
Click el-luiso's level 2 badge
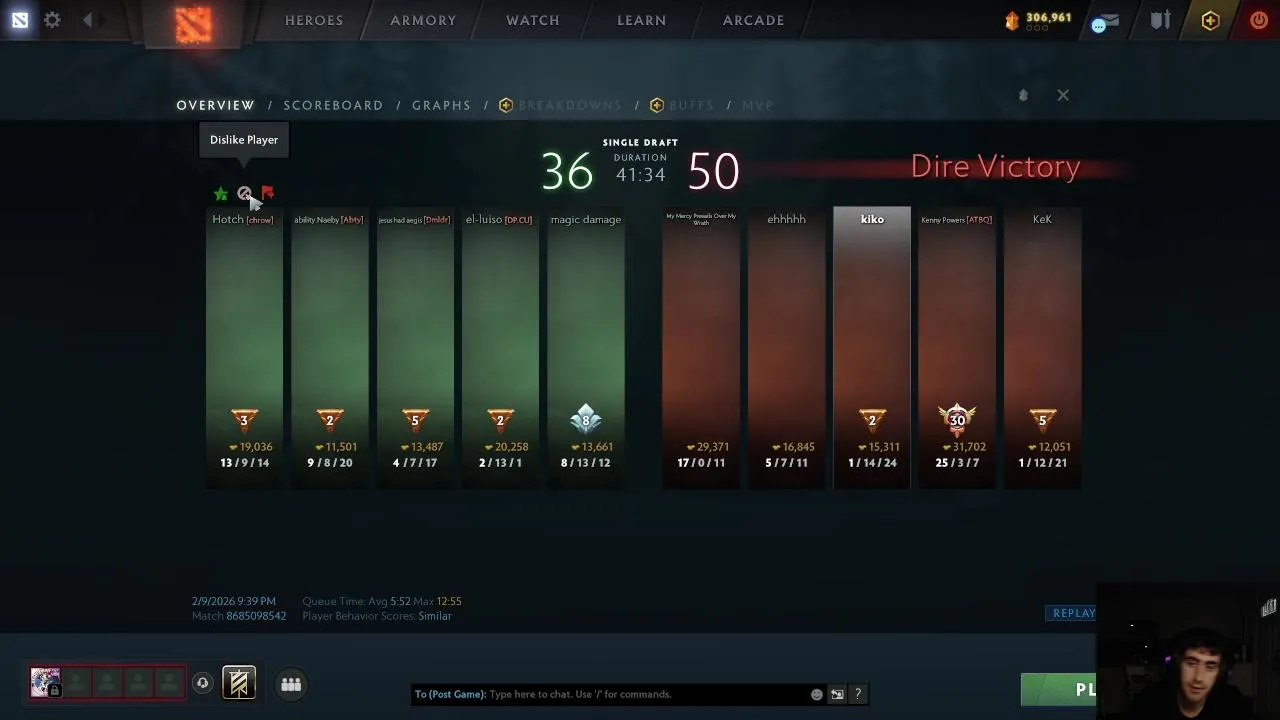pyautogui.click(x=501, y=420)
